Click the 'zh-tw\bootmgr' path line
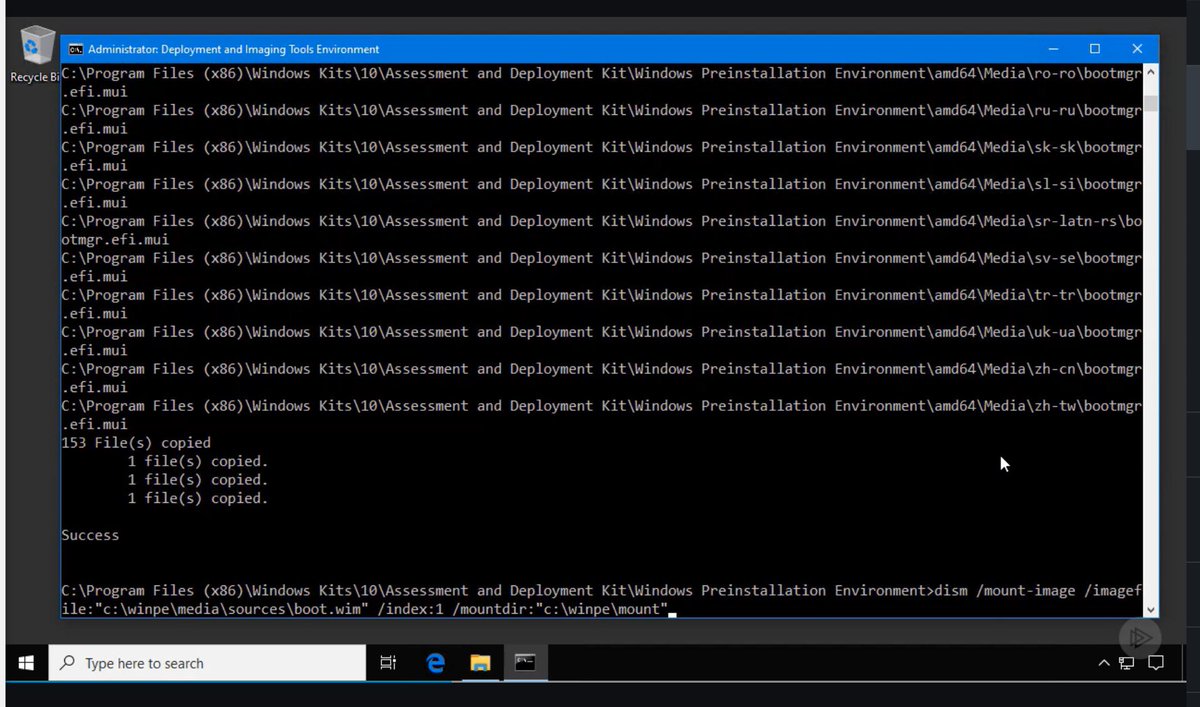This screenshot has width=1200, height=707. [x=601, y=405]
